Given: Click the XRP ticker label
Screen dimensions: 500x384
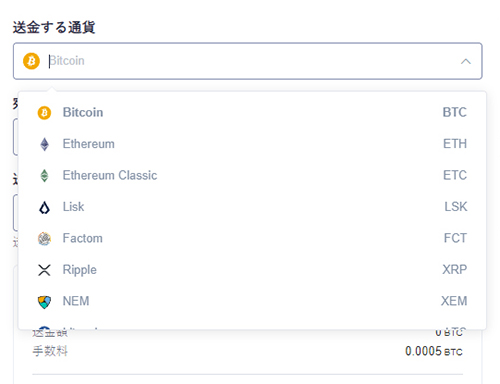Looking at the screenshot, I should point(455,269).
